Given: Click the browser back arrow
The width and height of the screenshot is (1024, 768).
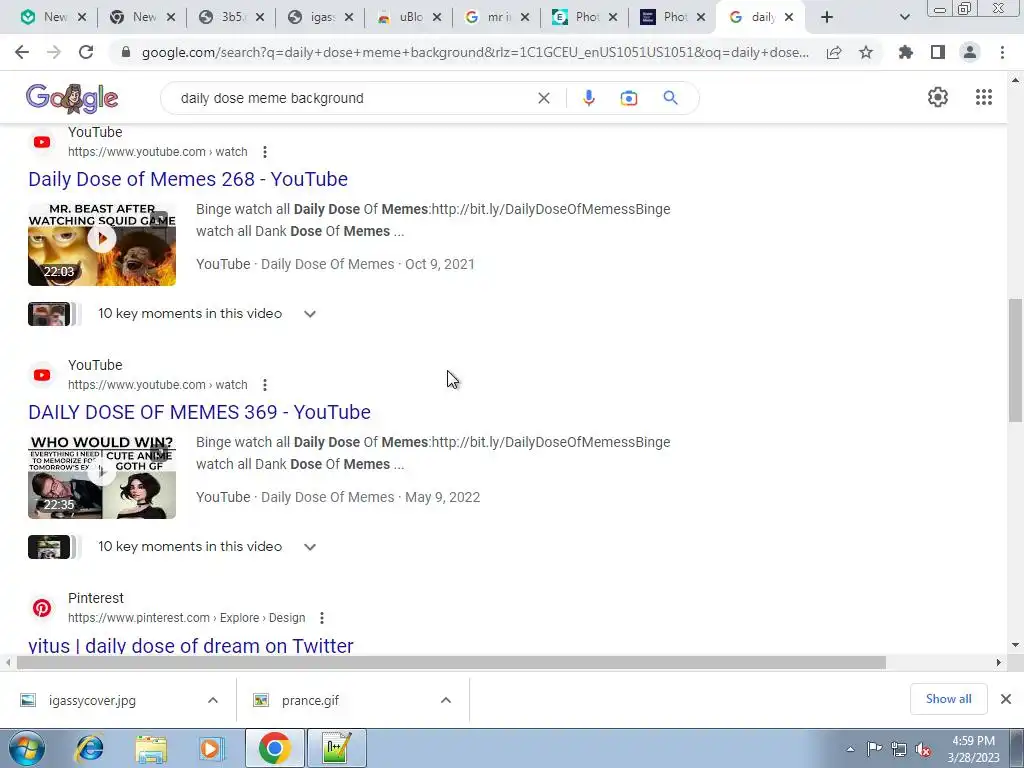Looking at the screenshot, I should (22, 52).
